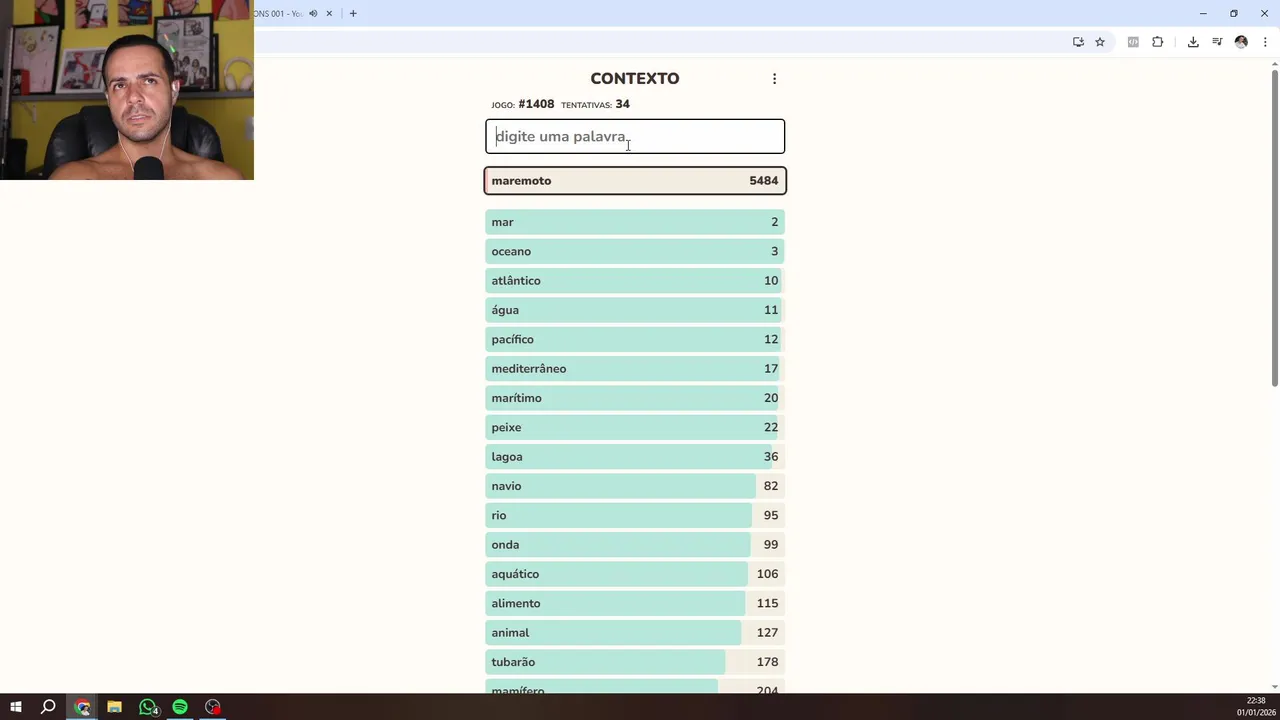
Task: Click the 'onda' guess row
Action: point(635,545)
